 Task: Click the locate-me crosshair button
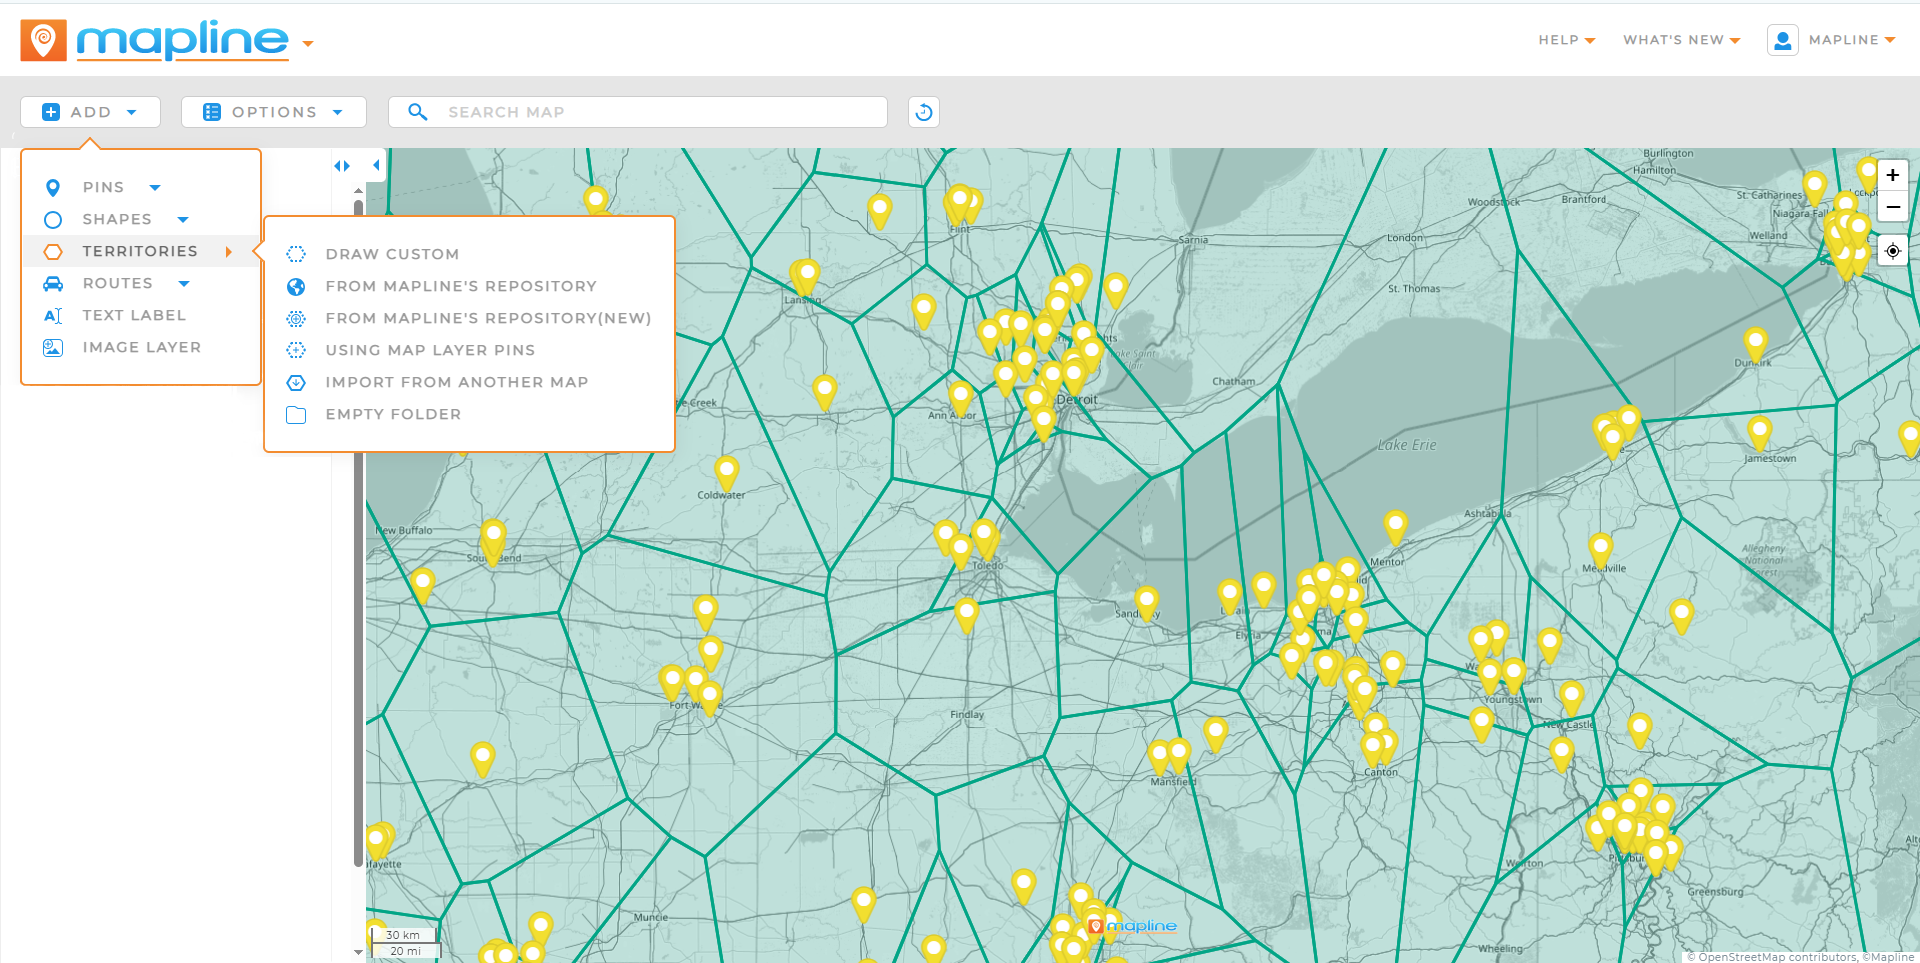tap(1893, 251)
